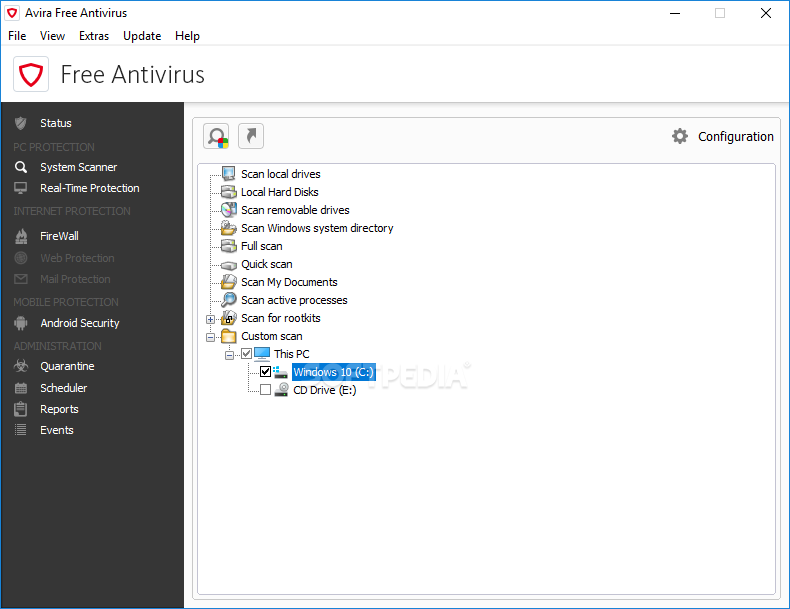Click the Avira shield logo in header

tap(31, 74)
